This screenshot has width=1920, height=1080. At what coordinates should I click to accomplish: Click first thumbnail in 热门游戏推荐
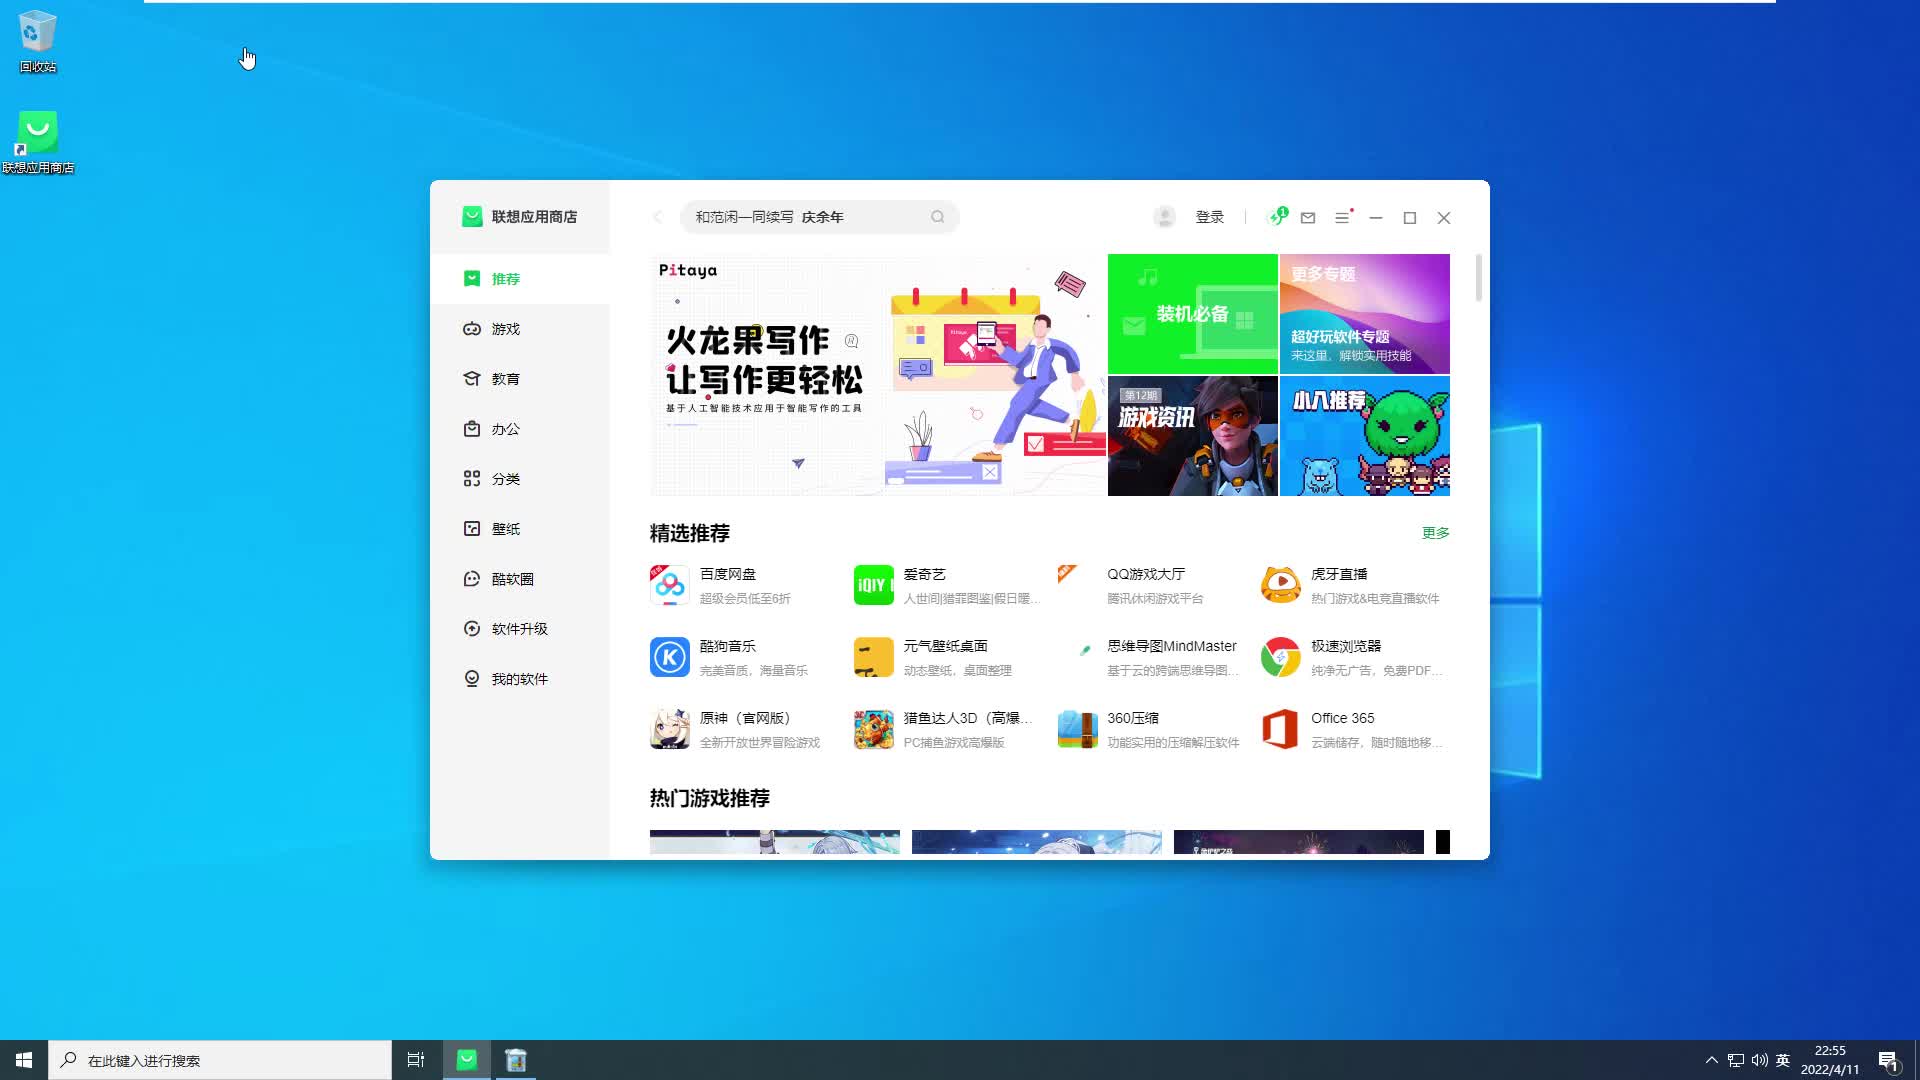coord(775,842)
